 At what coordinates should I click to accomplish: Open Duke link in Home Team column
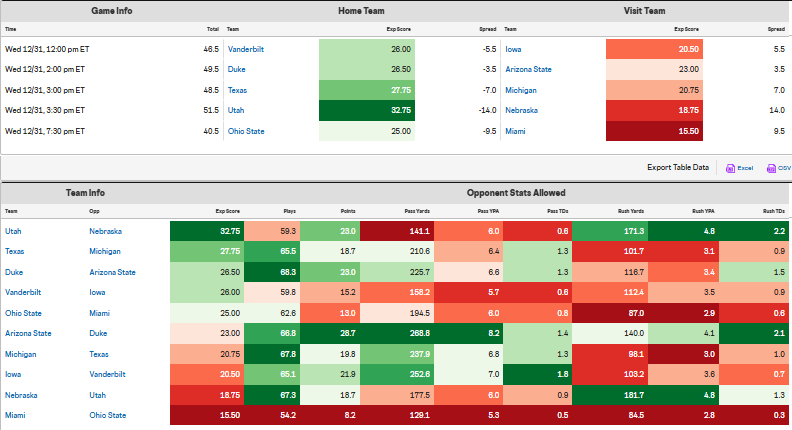click(x=236, y=69)
